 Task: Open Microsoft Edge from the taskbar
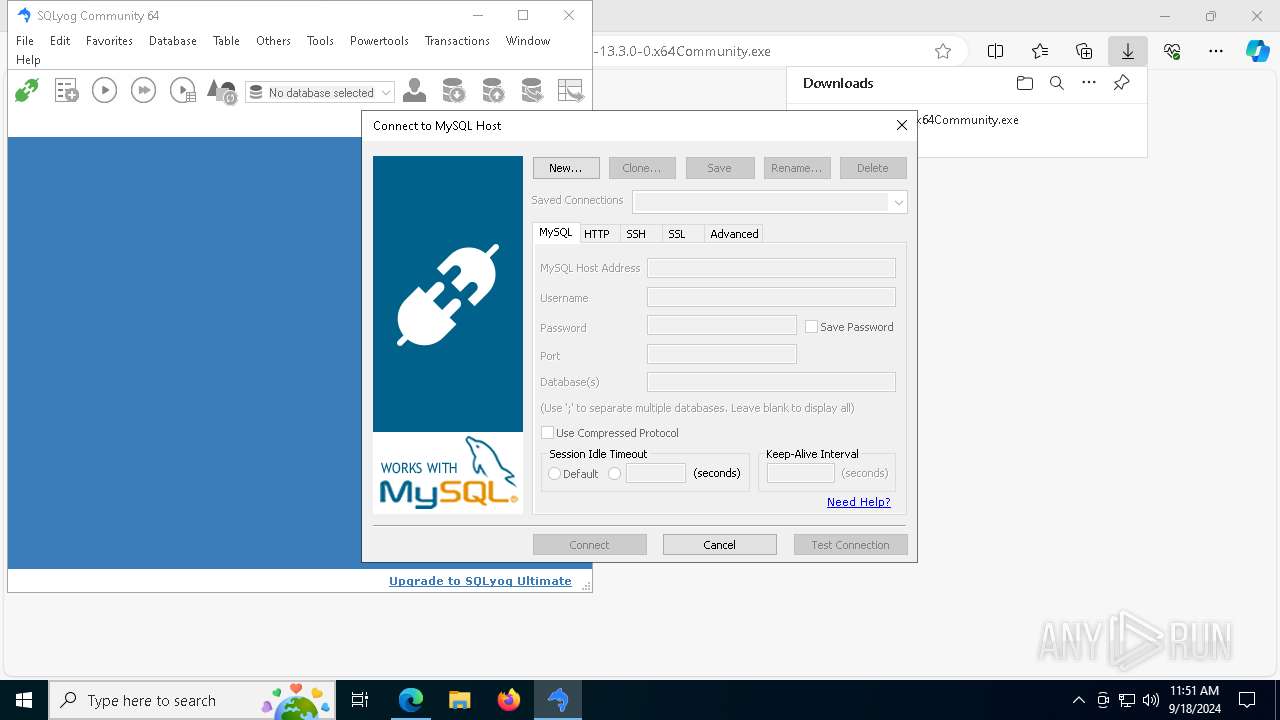[410, 700]
